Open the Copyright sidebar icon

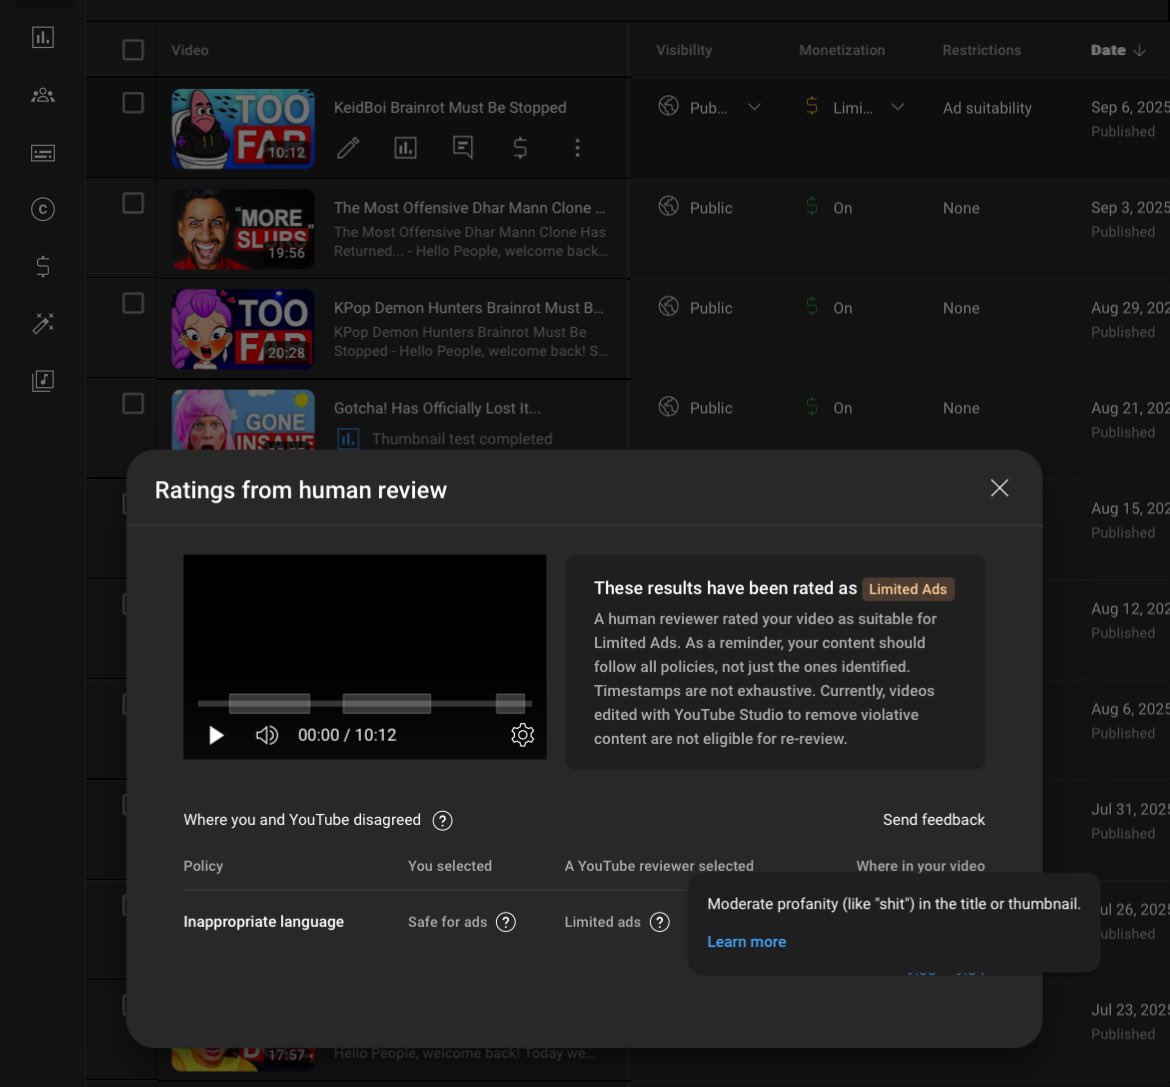click(43, 210)
